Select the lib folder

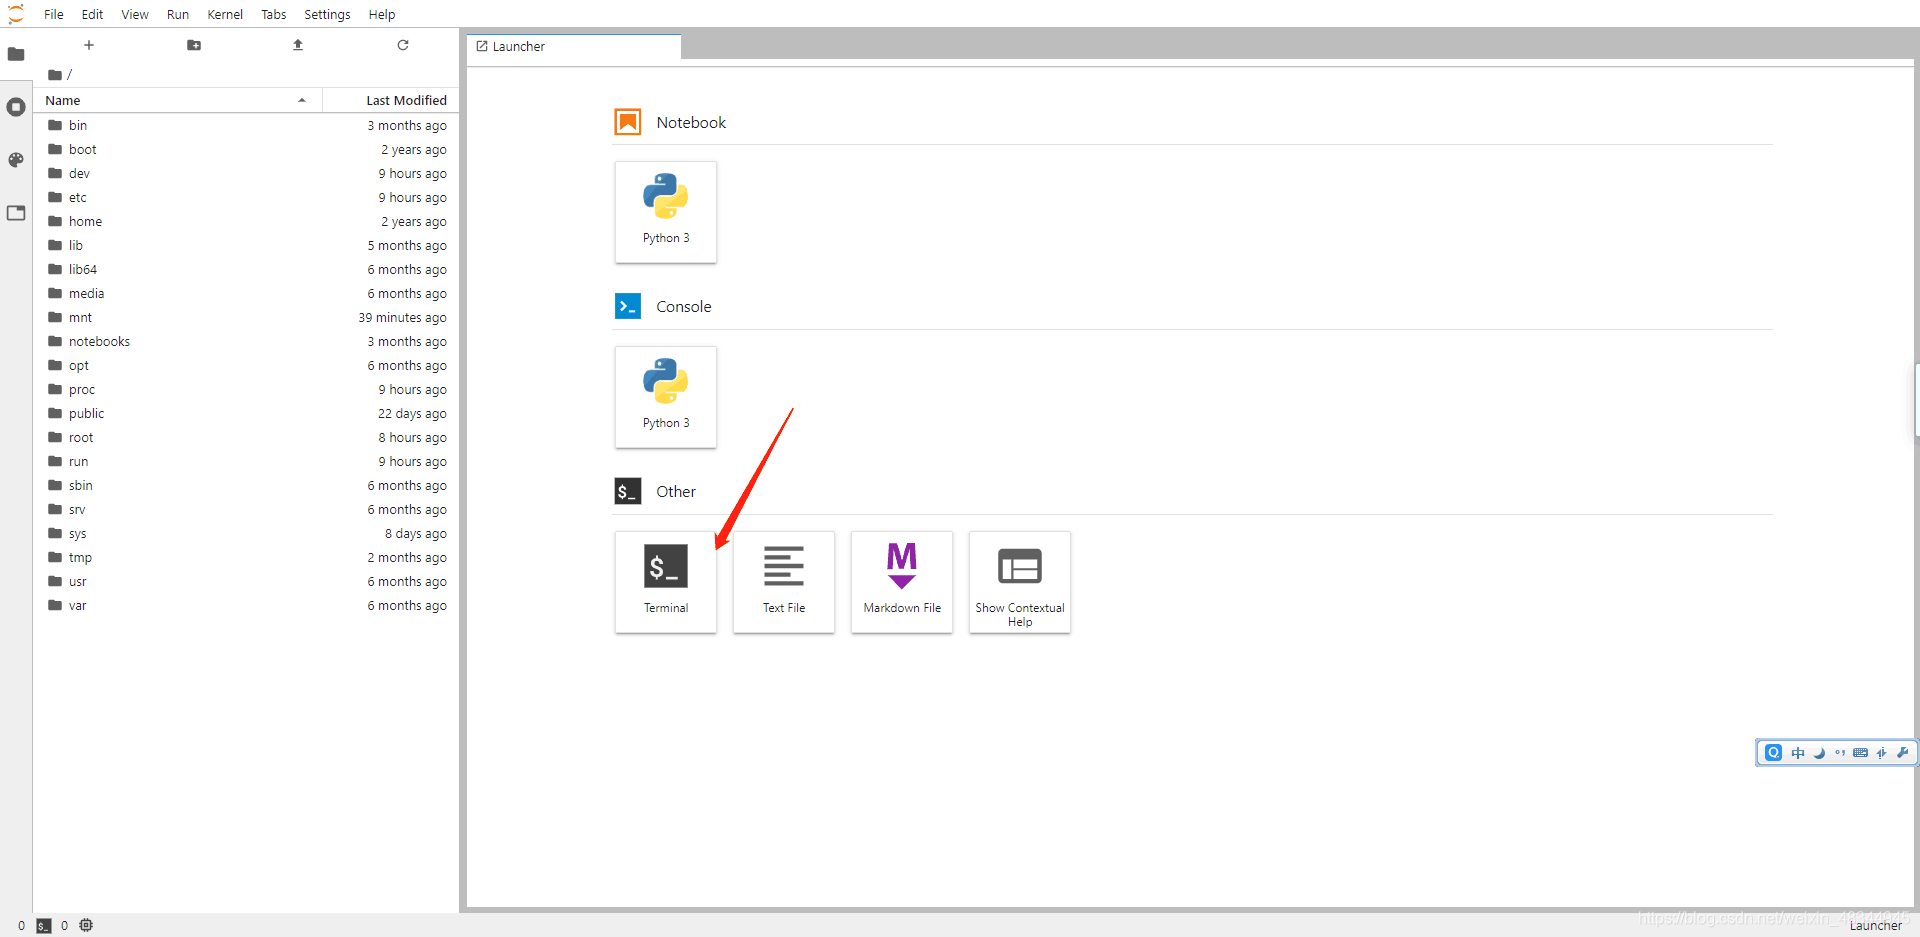pyautogui.click(x=246, y=245)
